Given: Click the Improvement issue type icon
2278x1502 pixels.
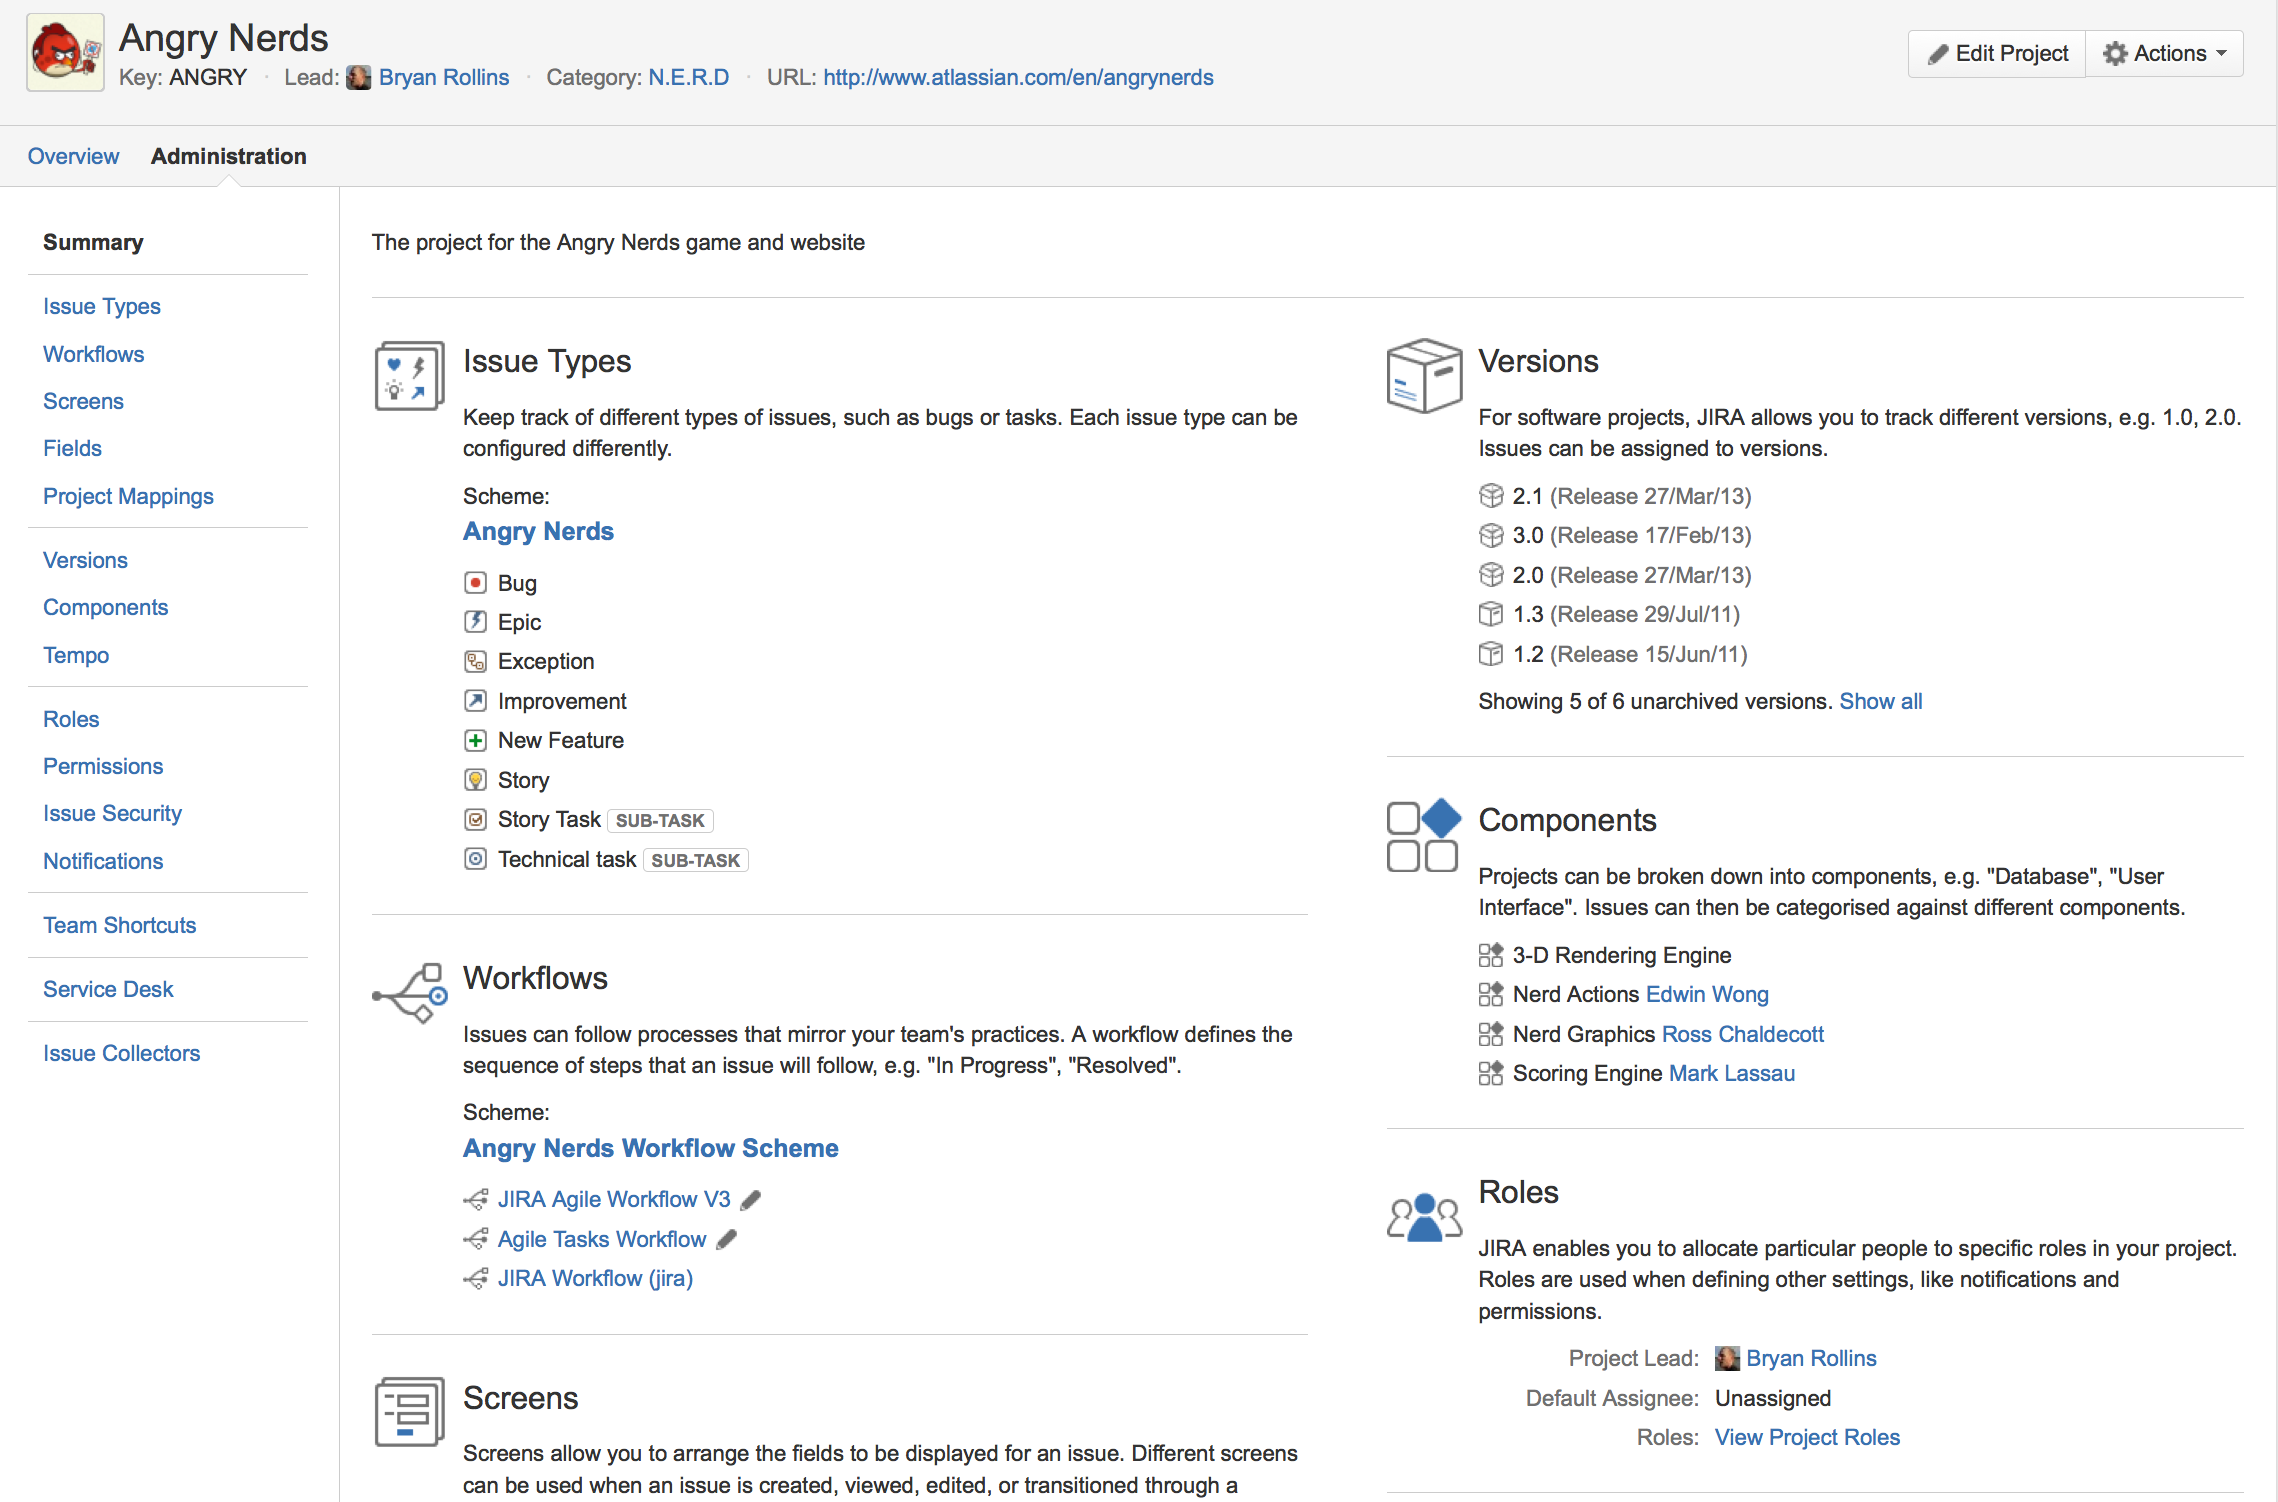Looking at the screenshot, I should tap(476, 701).
